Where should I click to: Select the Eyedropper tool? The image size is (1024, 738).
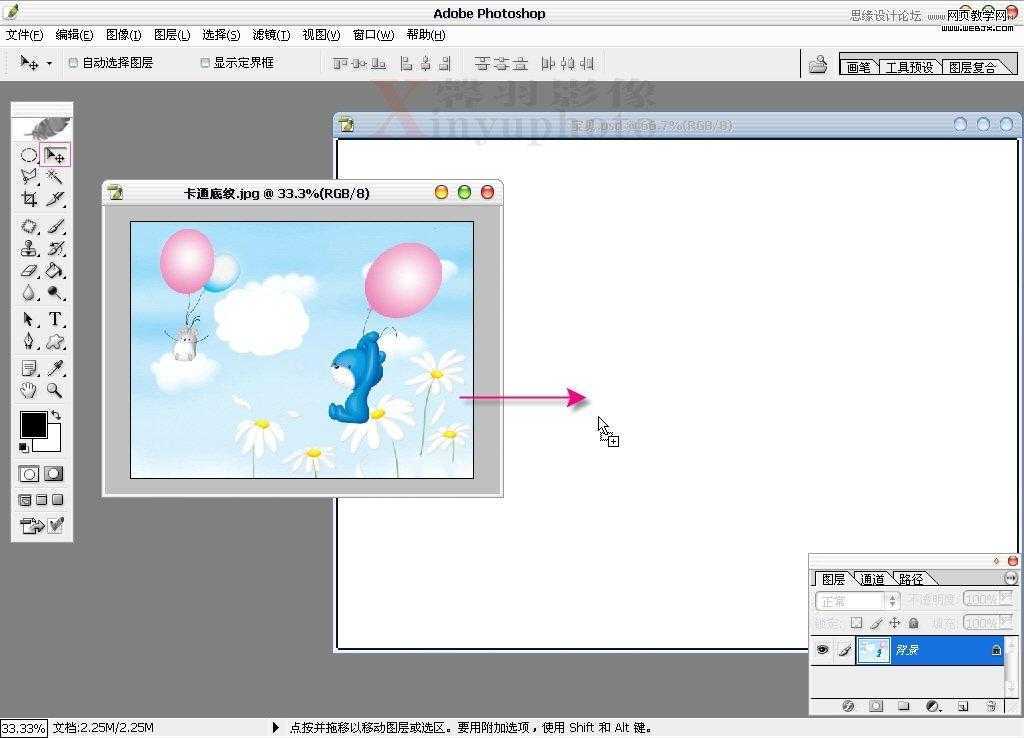[55, 367]
